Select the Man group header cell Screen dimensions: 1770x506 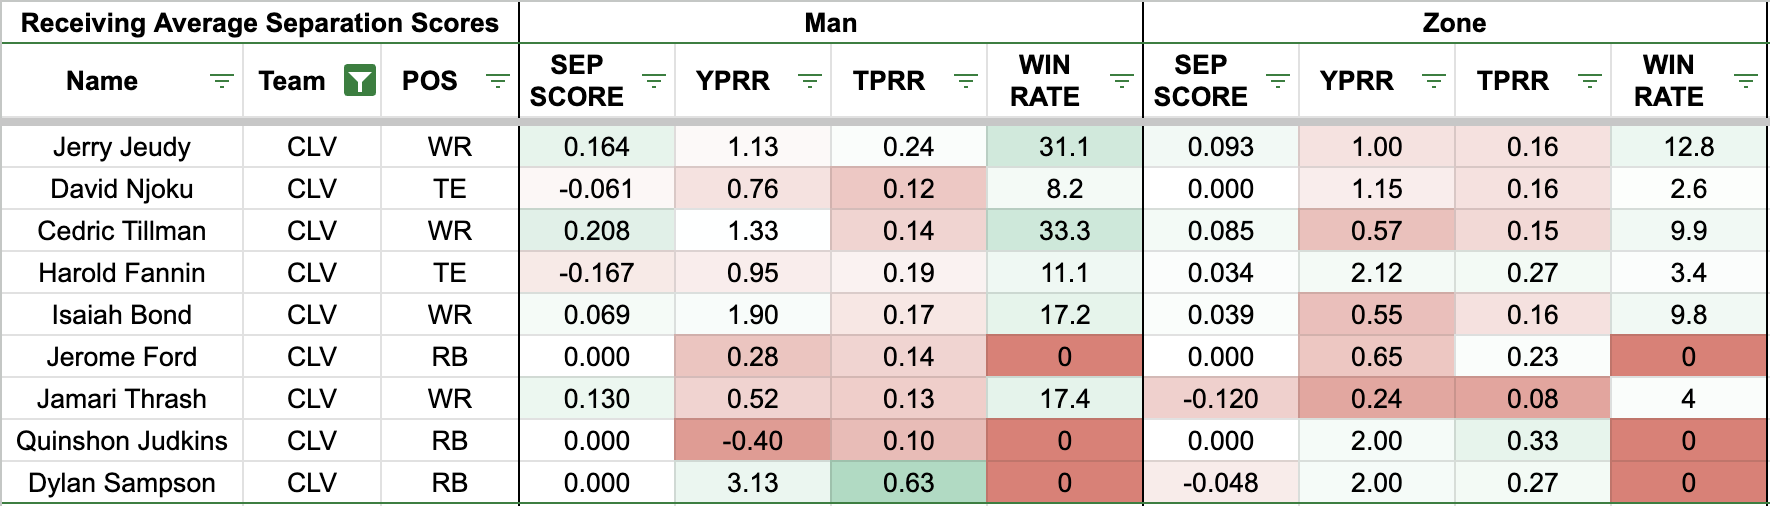(830, 23)
